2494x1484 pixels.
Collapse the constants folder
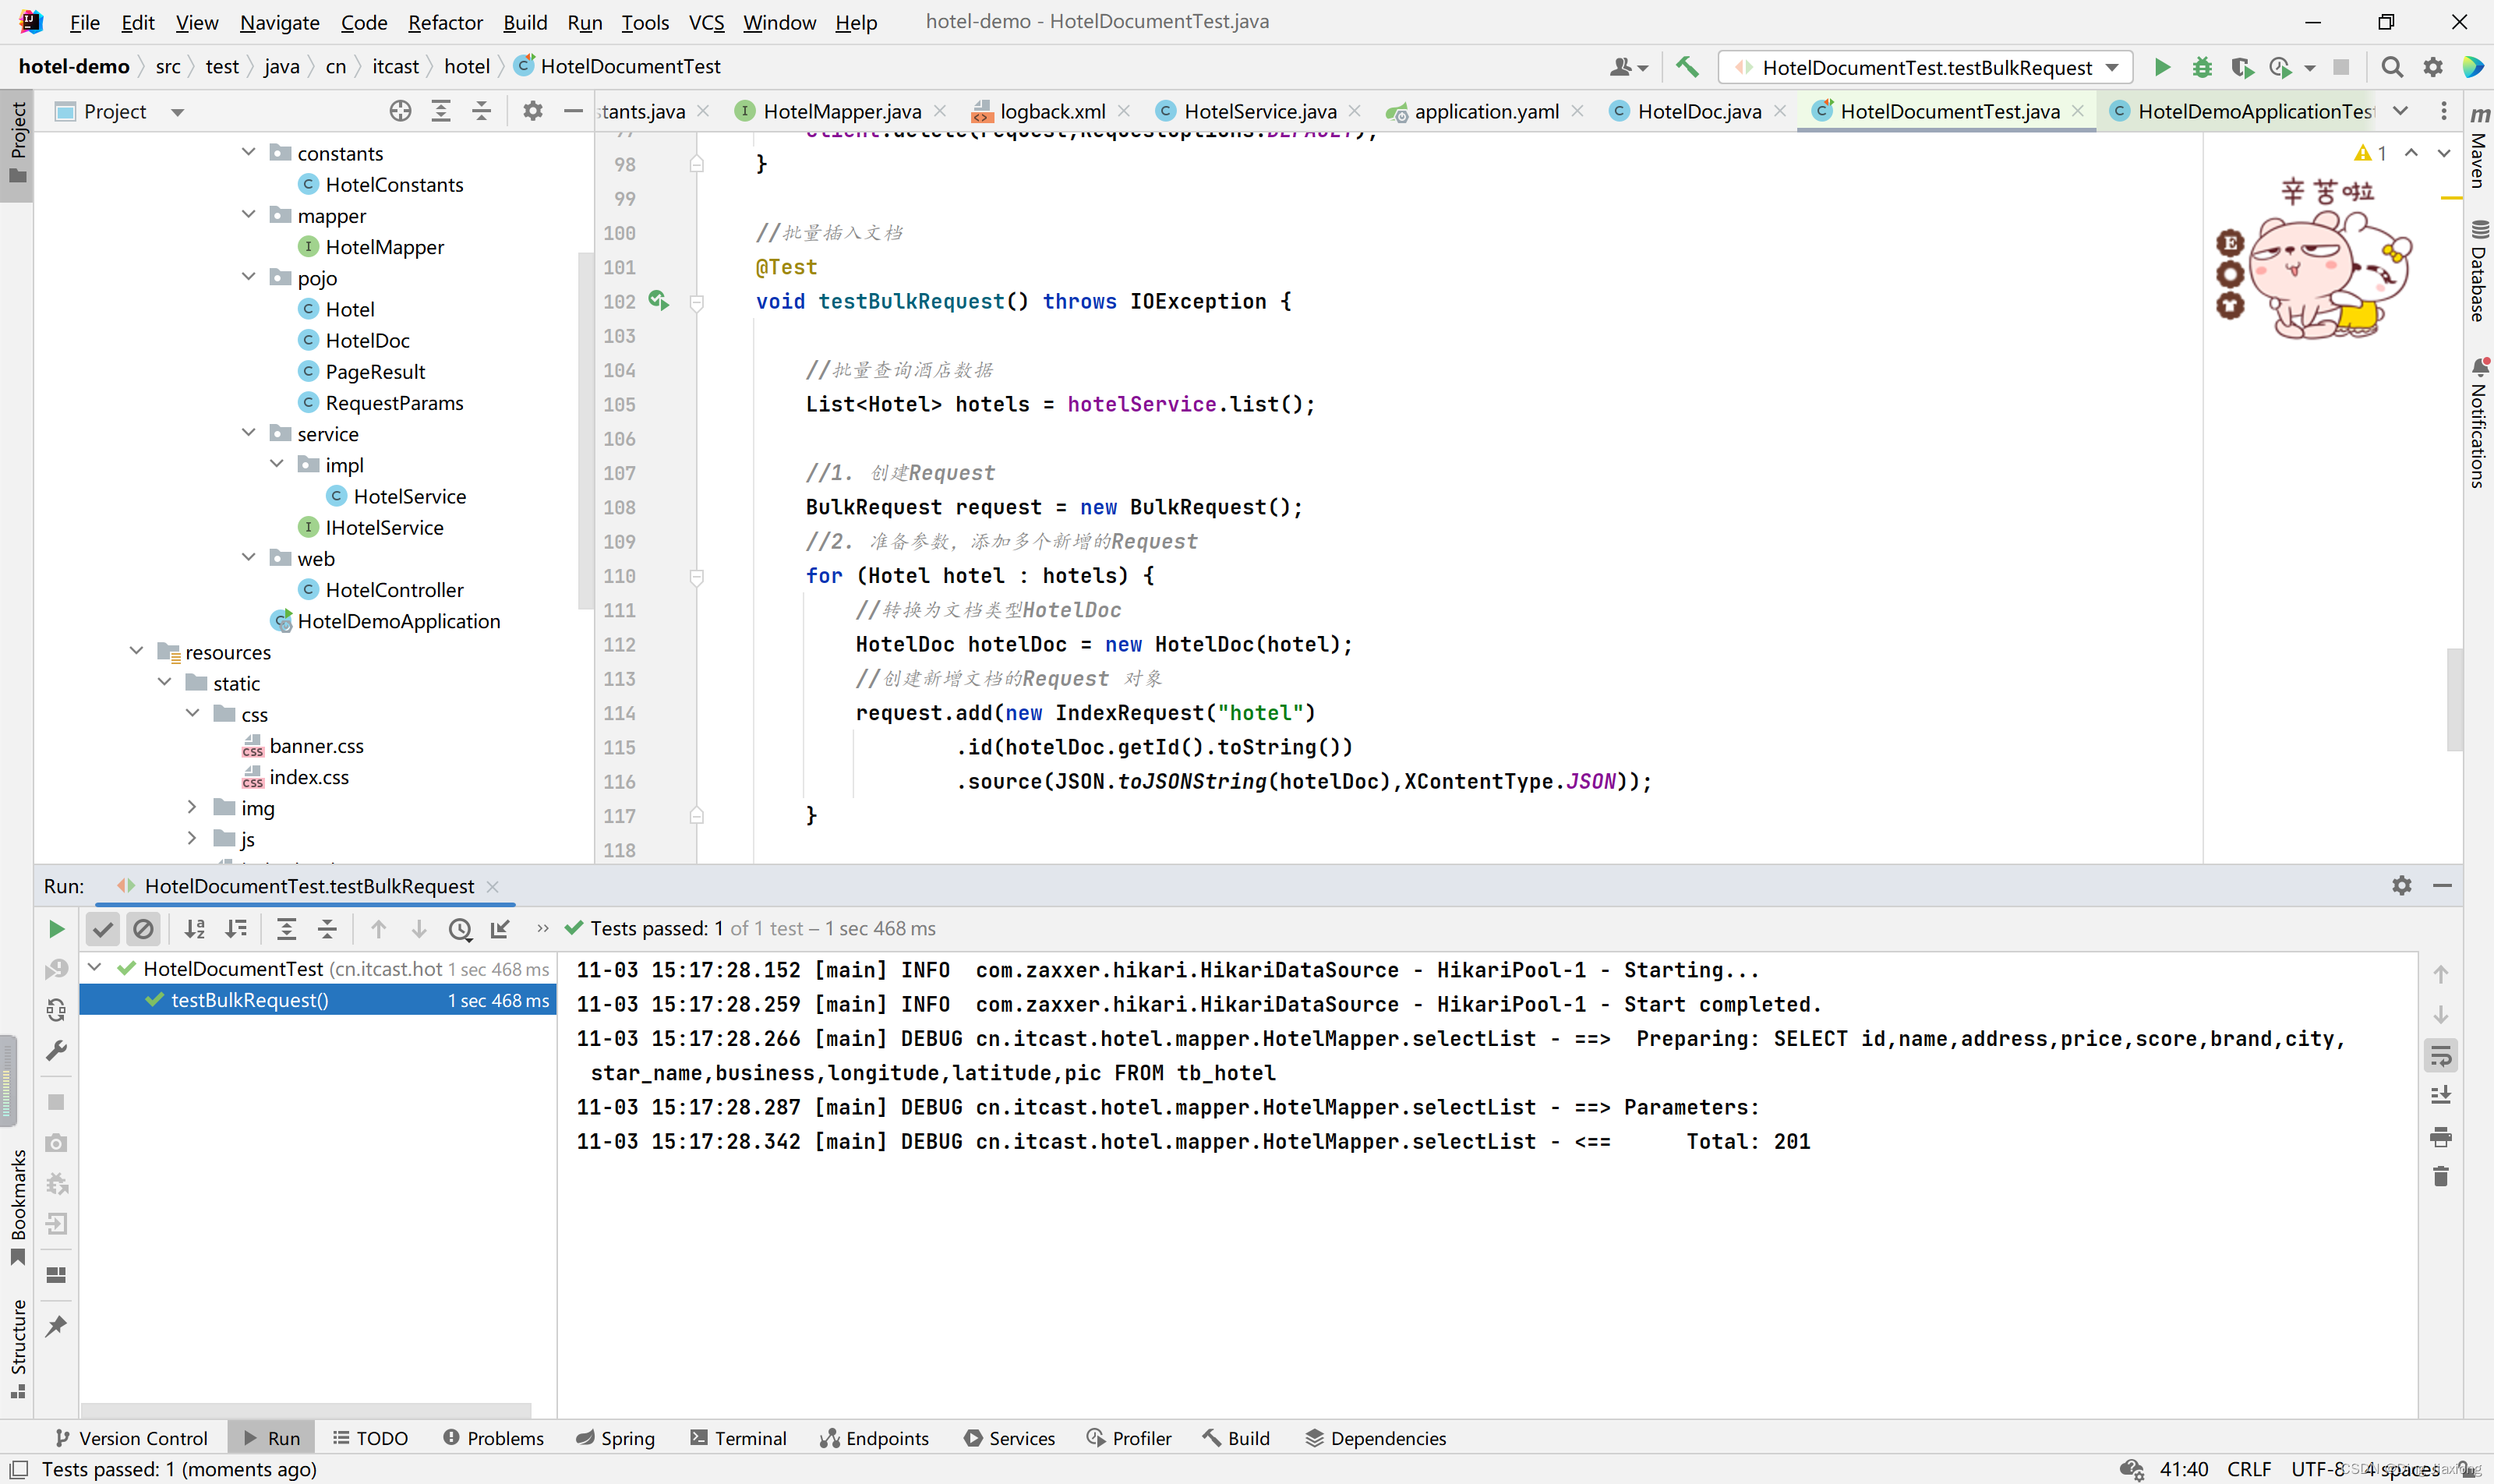pos(249,152)
